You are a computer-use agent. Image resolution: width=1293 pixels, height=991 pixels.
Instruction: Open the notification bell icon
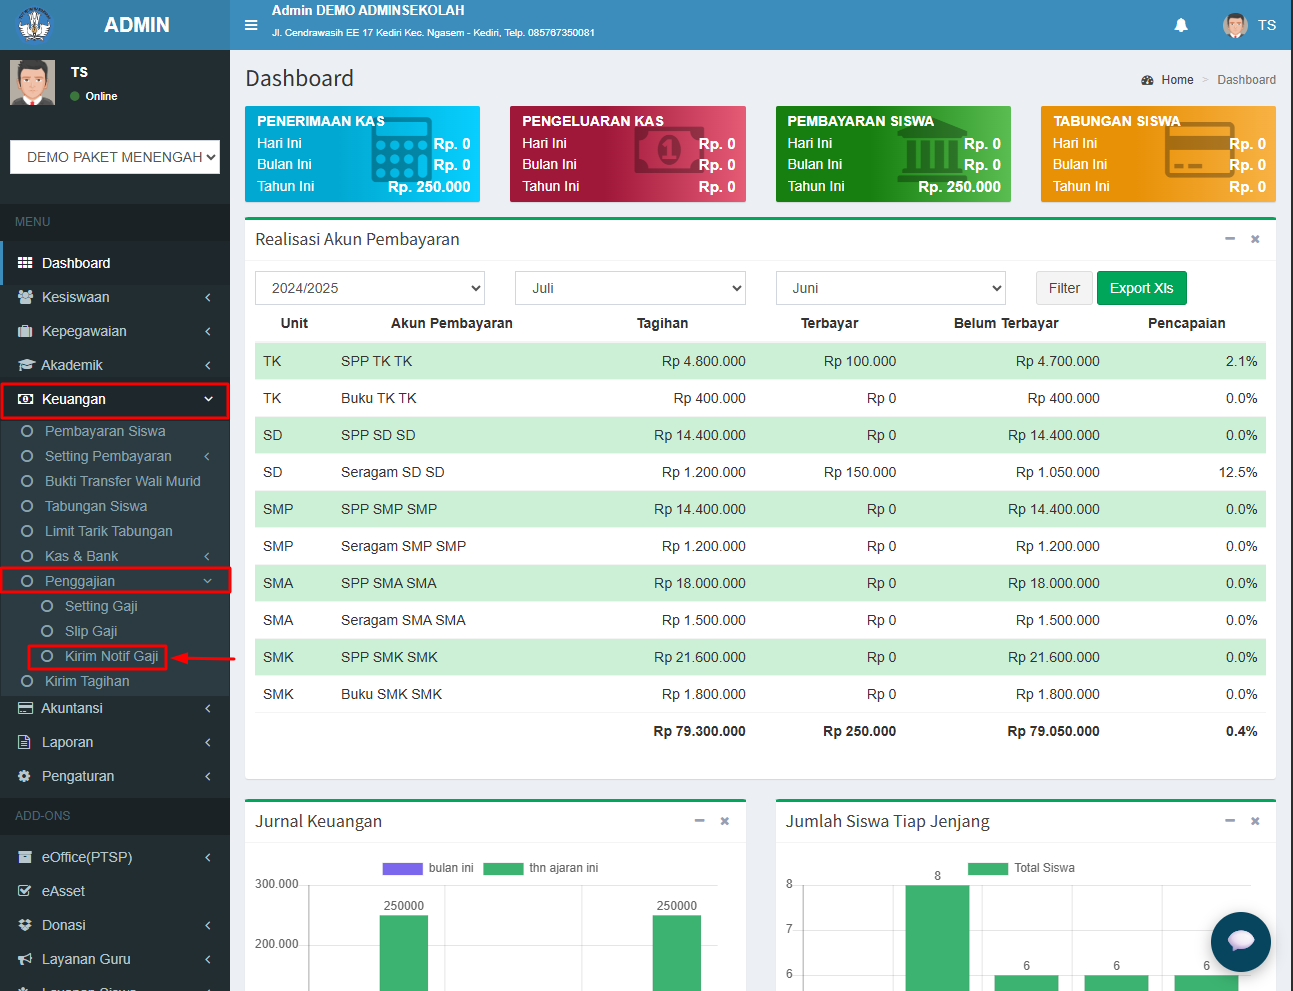(1181, 25)
